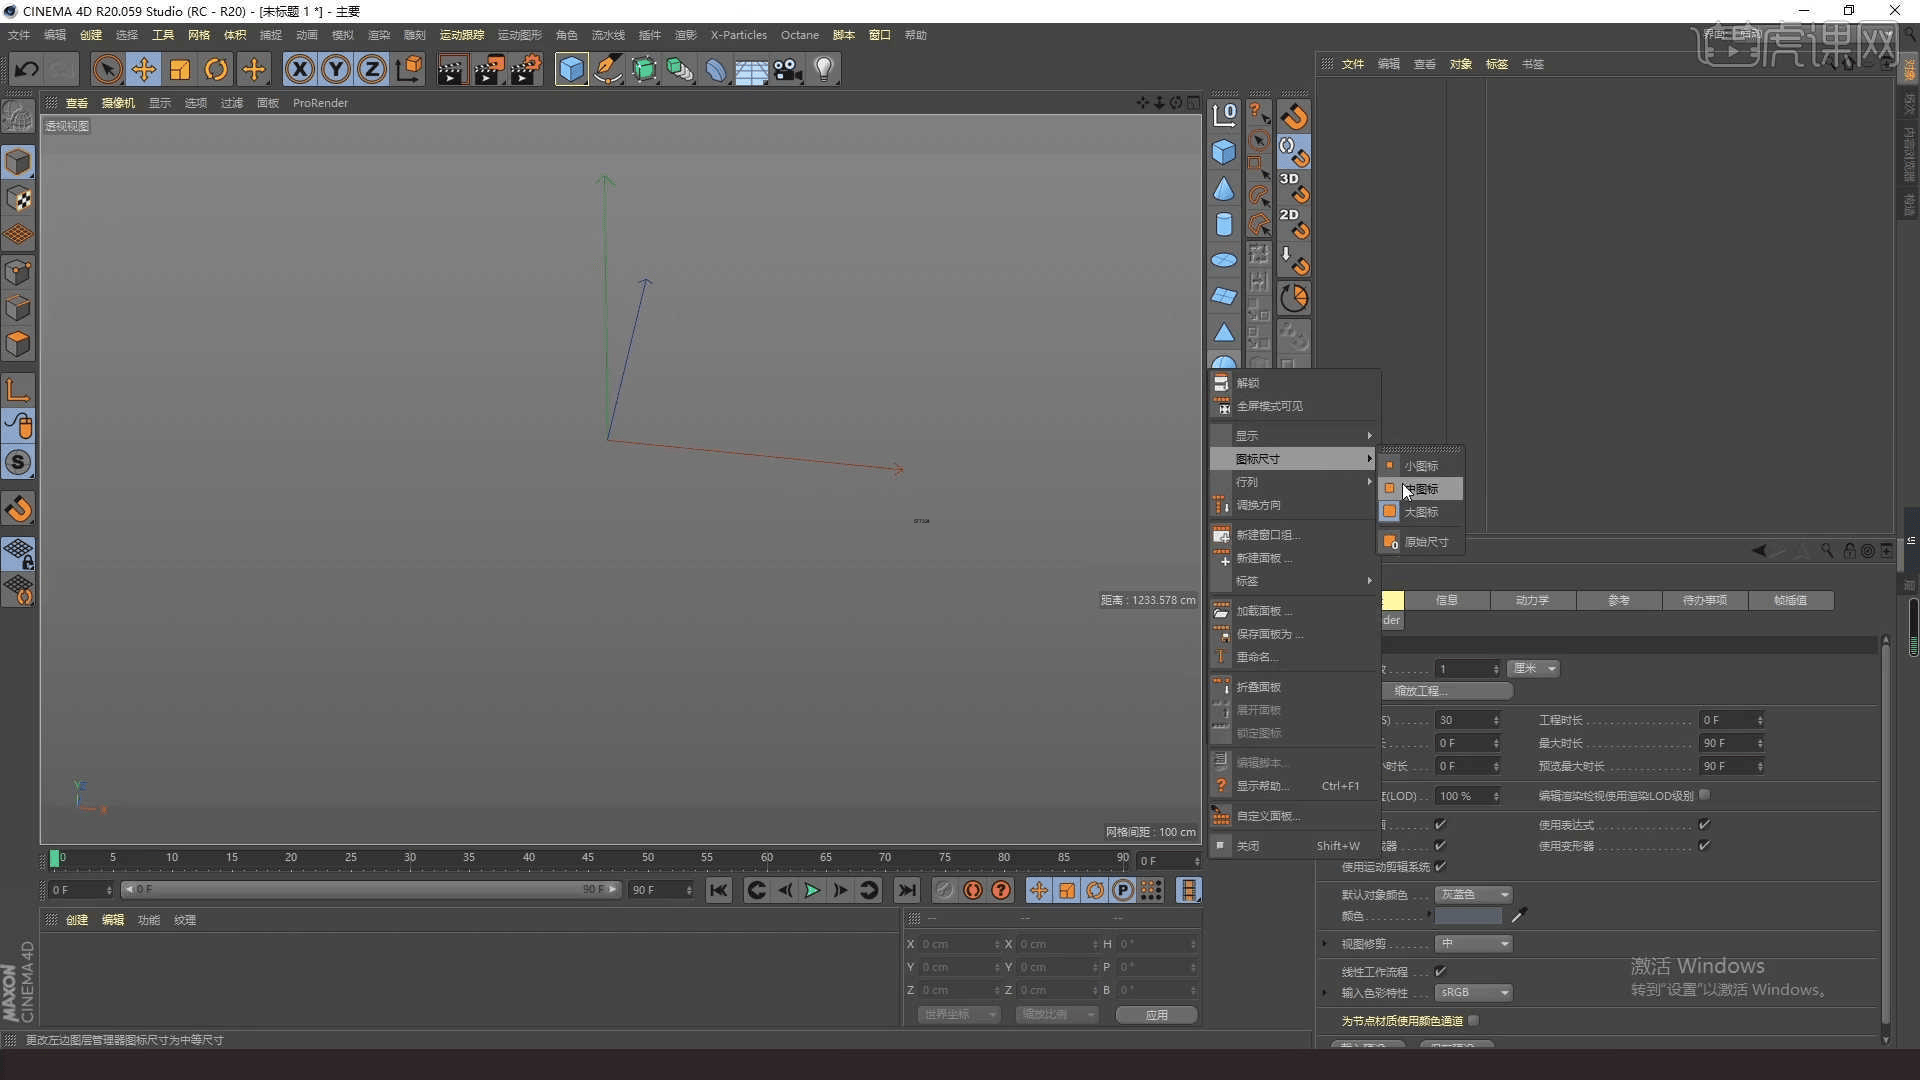
Task: Play the animation forward
Action: [812, 890]
